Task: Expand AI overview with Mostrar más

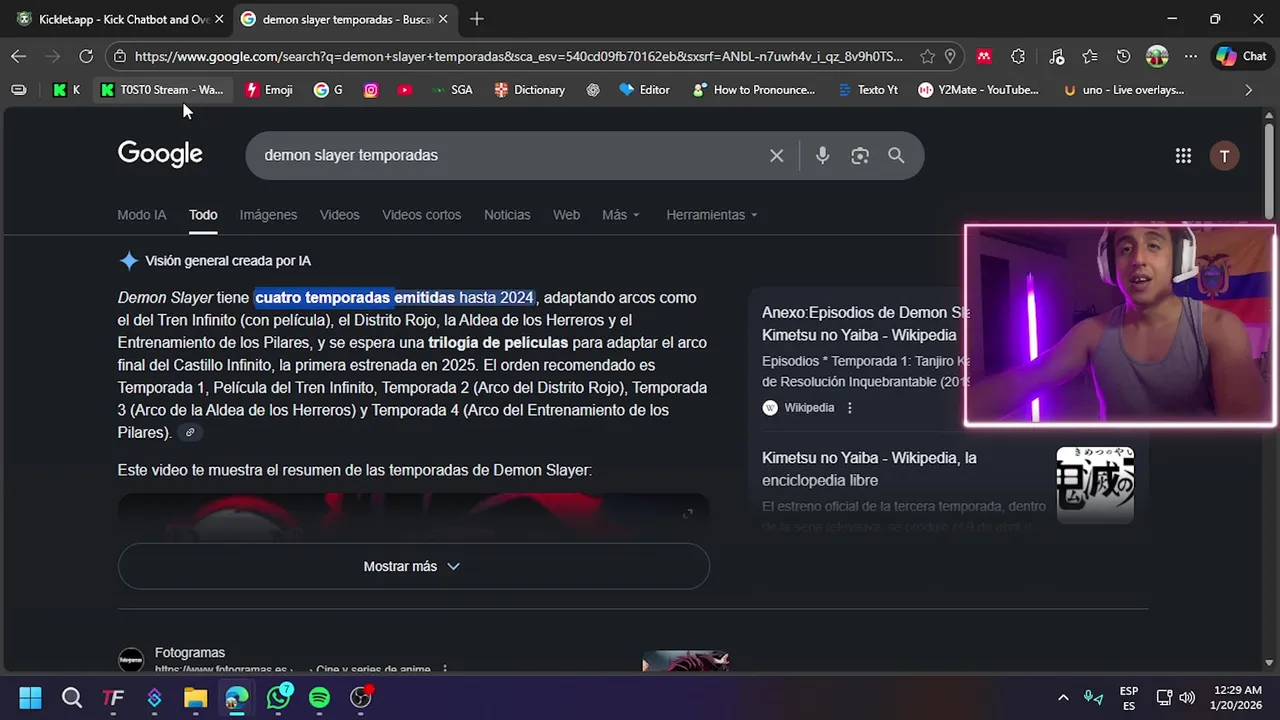Action: (413, 566)
